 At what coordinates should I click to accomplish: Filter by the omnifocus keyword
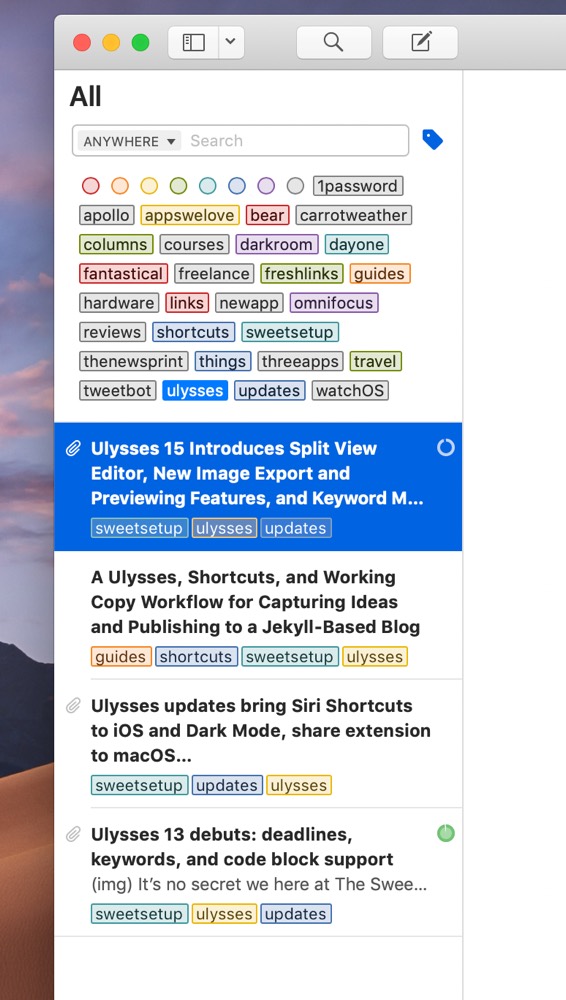[x=334, y=303]
